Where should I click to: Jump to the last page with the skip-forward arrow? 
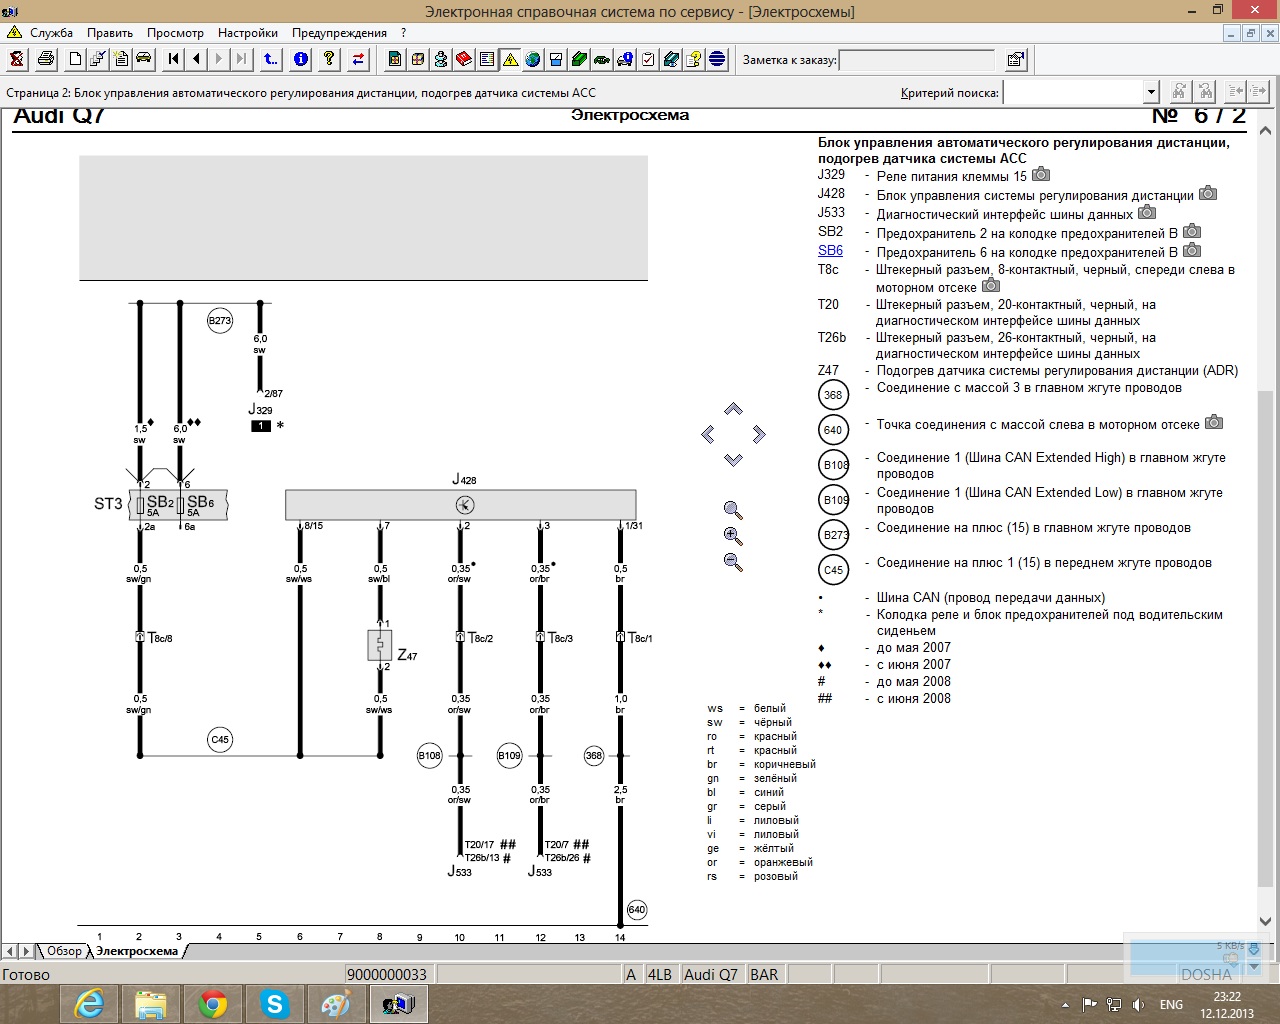point(242,59)
